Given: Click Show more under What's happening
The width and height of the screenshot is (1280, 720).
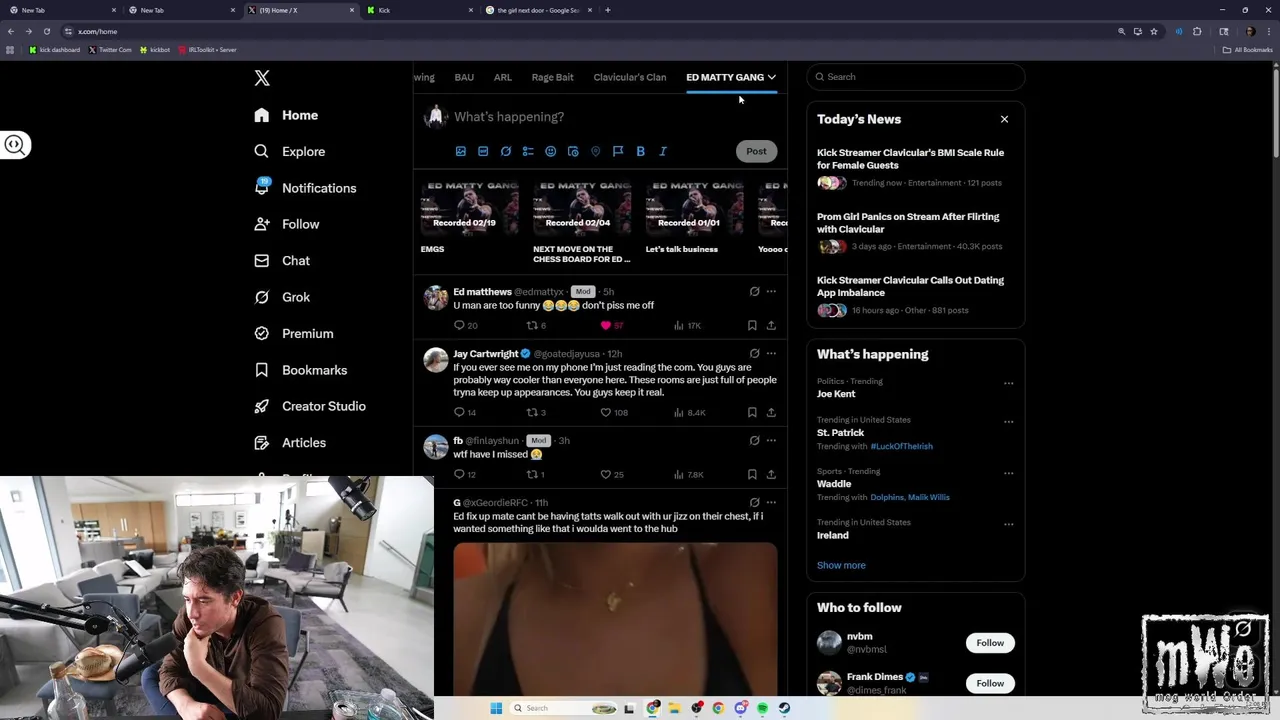Looking at the screenshot, I should click(x=841, y=565).
